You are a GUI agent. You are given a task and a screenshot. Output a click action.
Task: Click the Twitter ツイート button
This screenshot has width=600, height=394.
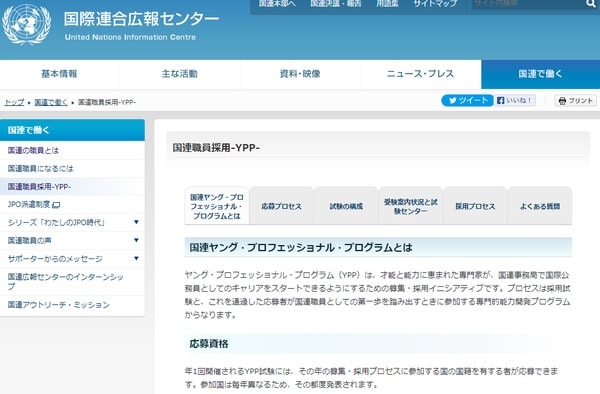coord(467,101)
